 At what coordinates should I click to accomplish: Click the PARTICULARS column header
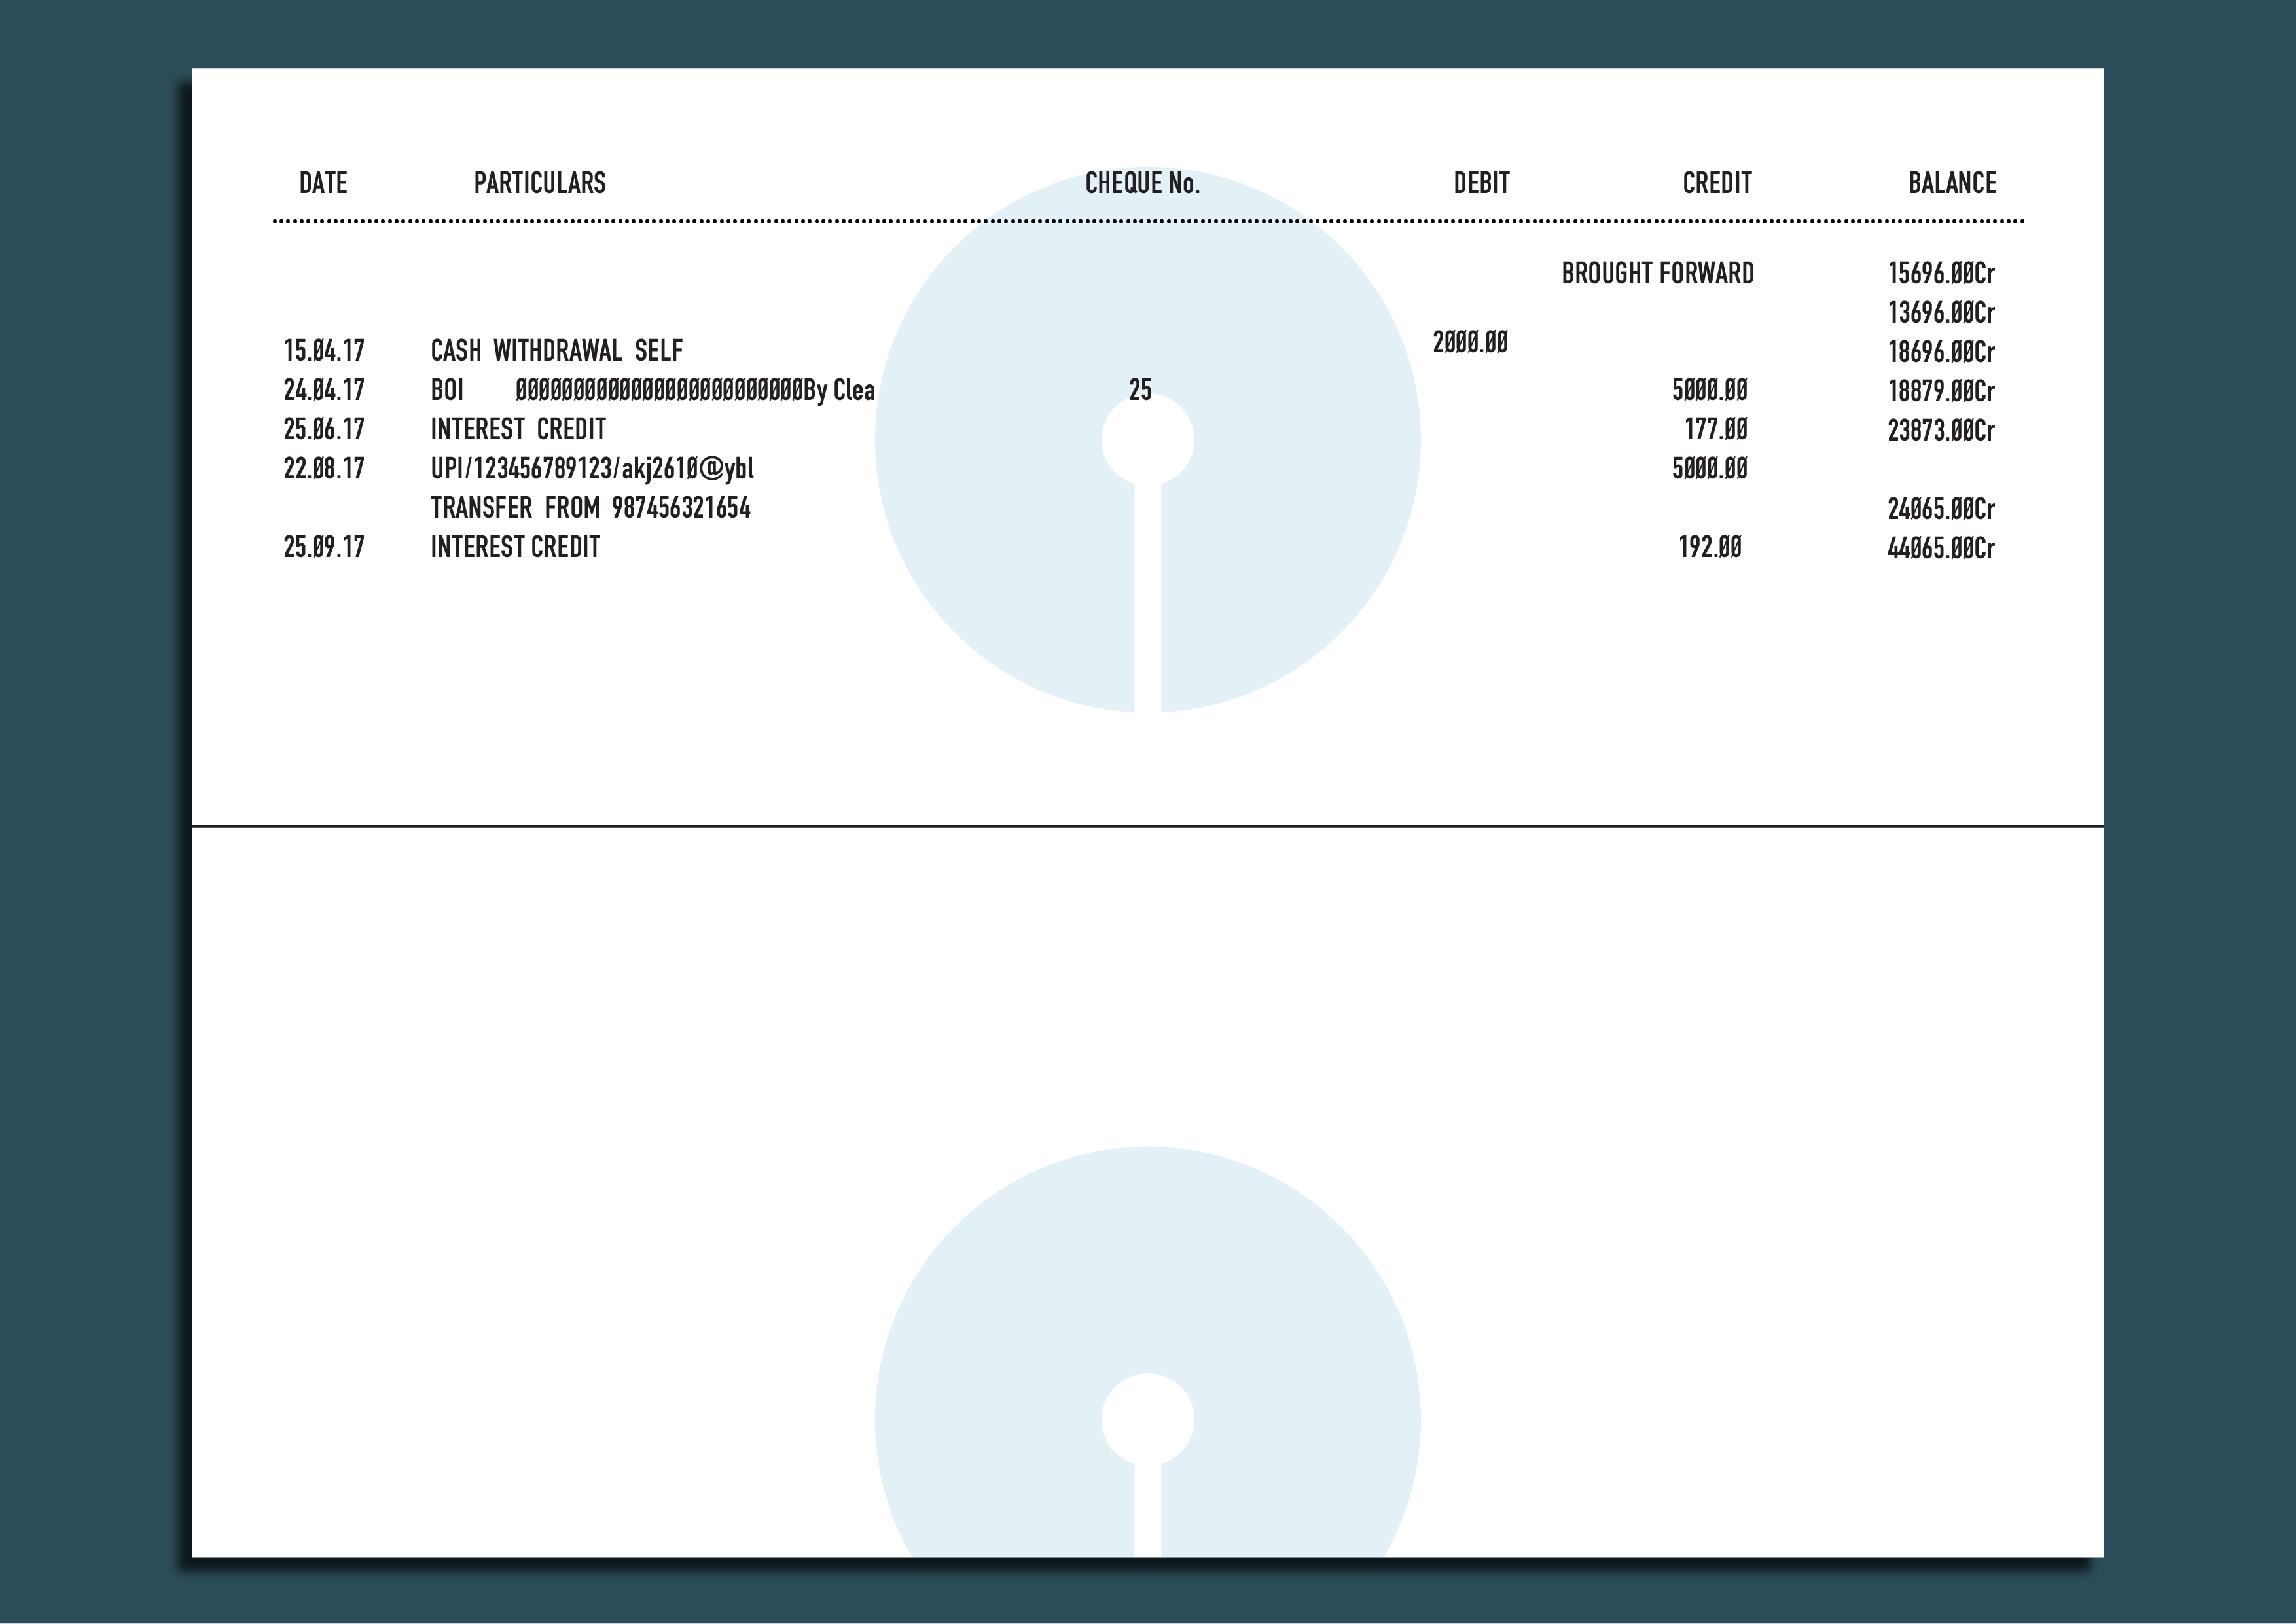539,183
